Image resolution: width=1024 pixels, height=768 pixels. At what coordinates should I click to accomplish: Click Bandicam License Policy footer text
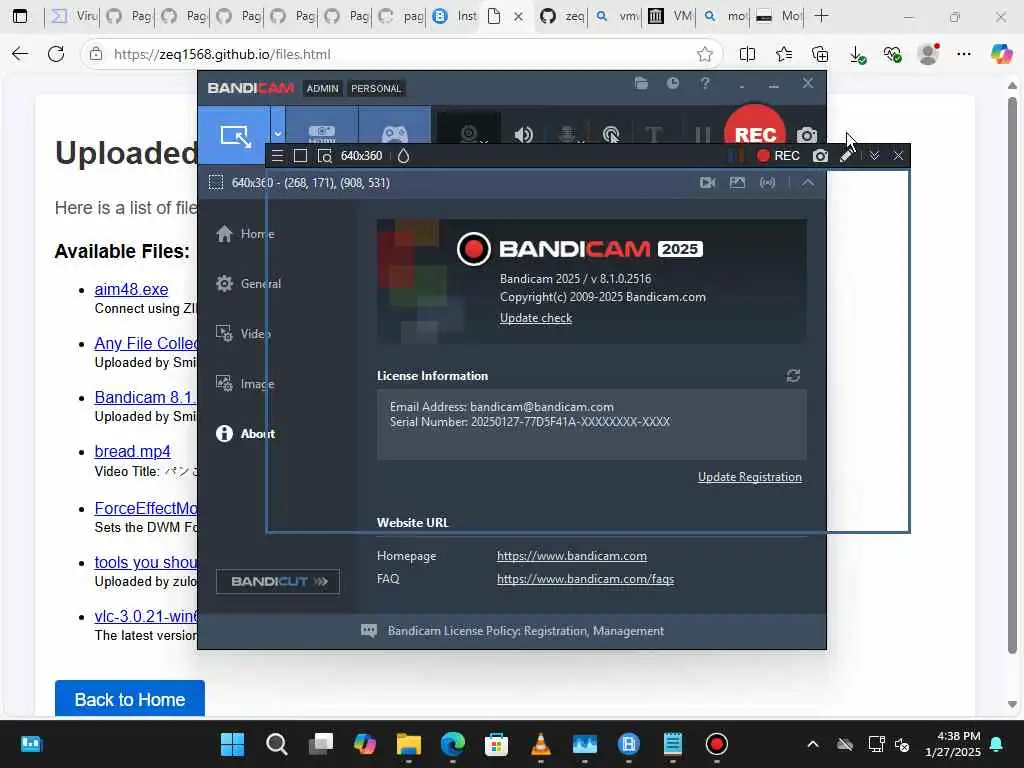click(x=526, y=631)
